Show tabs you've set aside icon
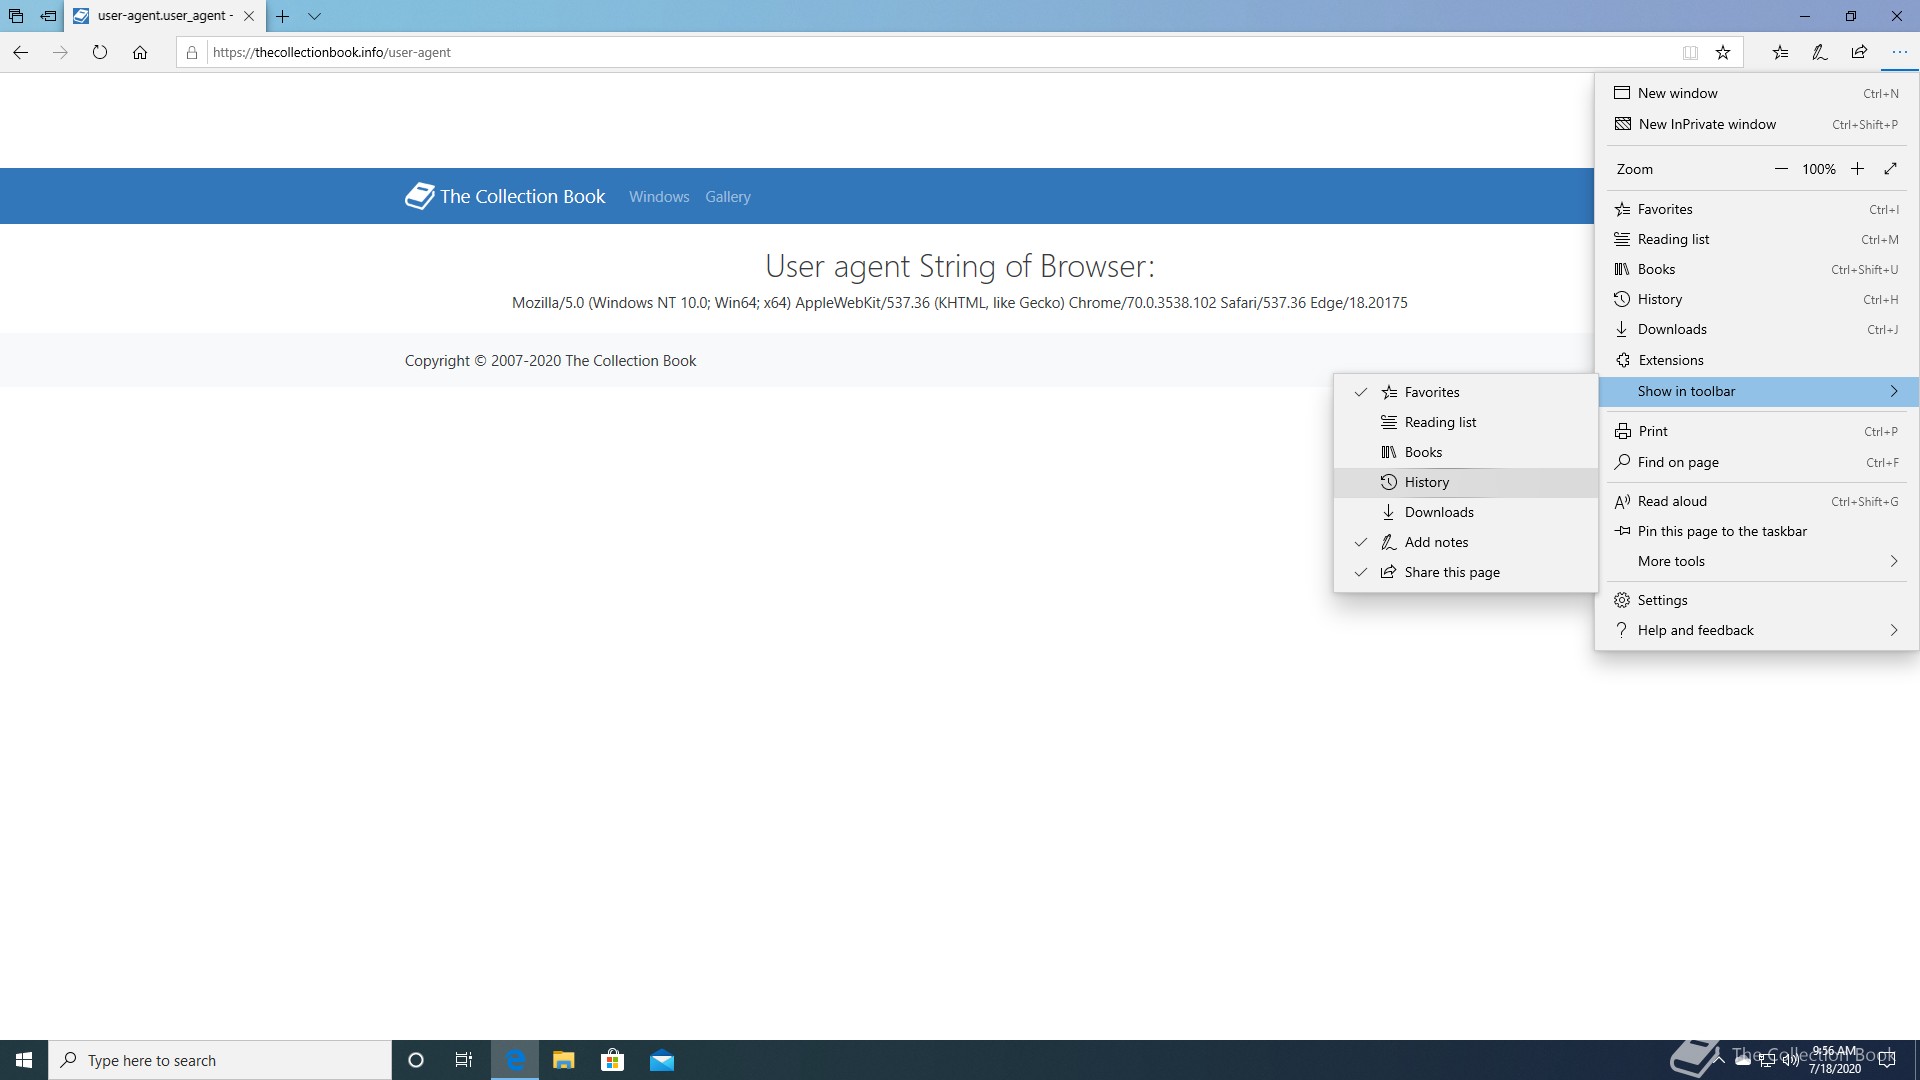 16,16
